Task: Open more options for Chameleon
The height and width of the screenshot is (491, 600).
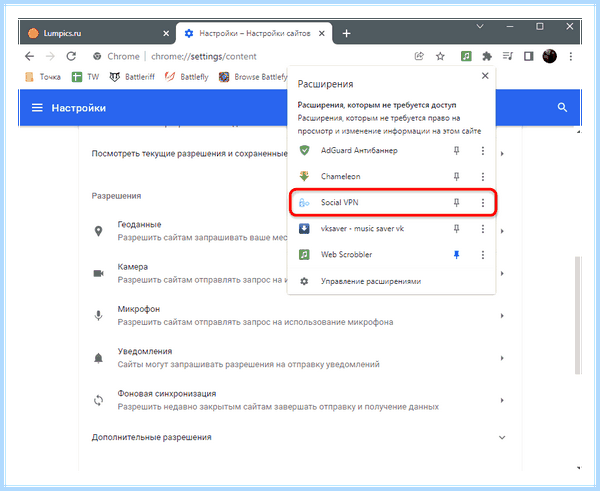Action: click(x=483, y=176)
